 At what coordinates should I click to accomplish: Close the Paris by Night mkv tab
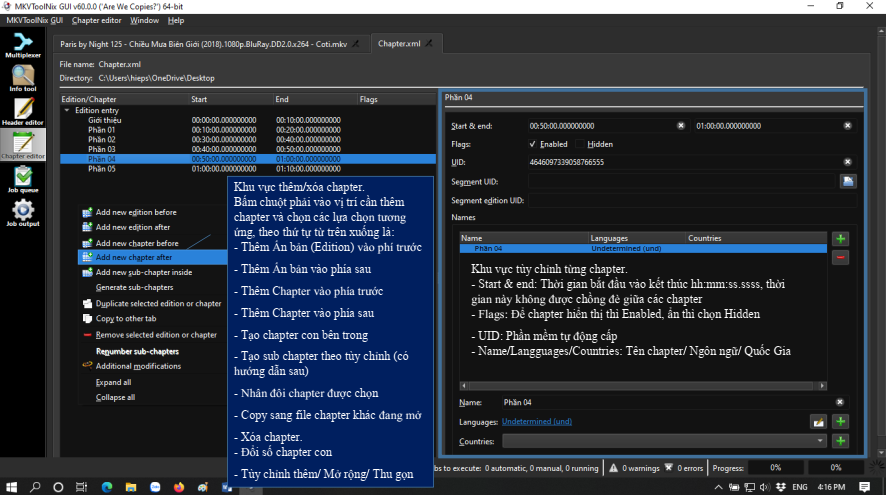tap(355, 44)
